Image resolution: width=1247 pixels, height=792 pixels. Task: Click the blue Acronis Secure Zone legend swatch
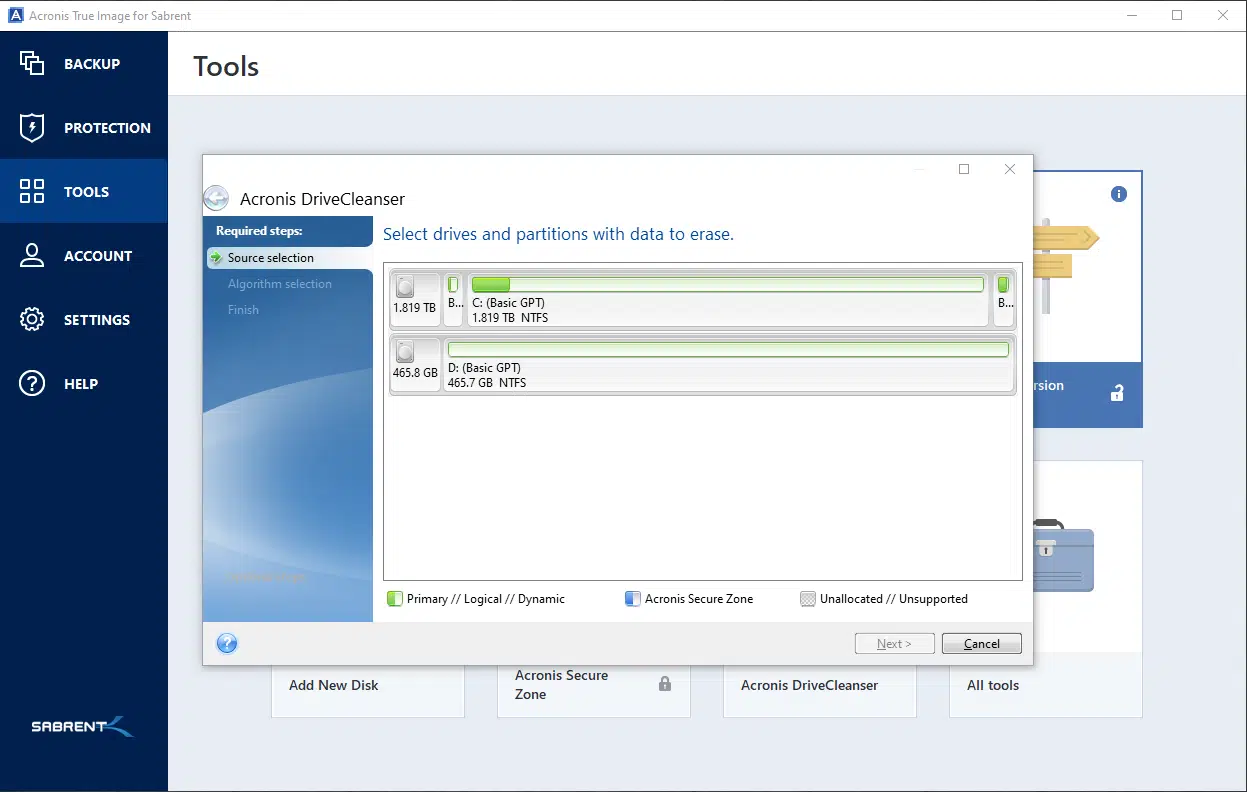[632, 599]
